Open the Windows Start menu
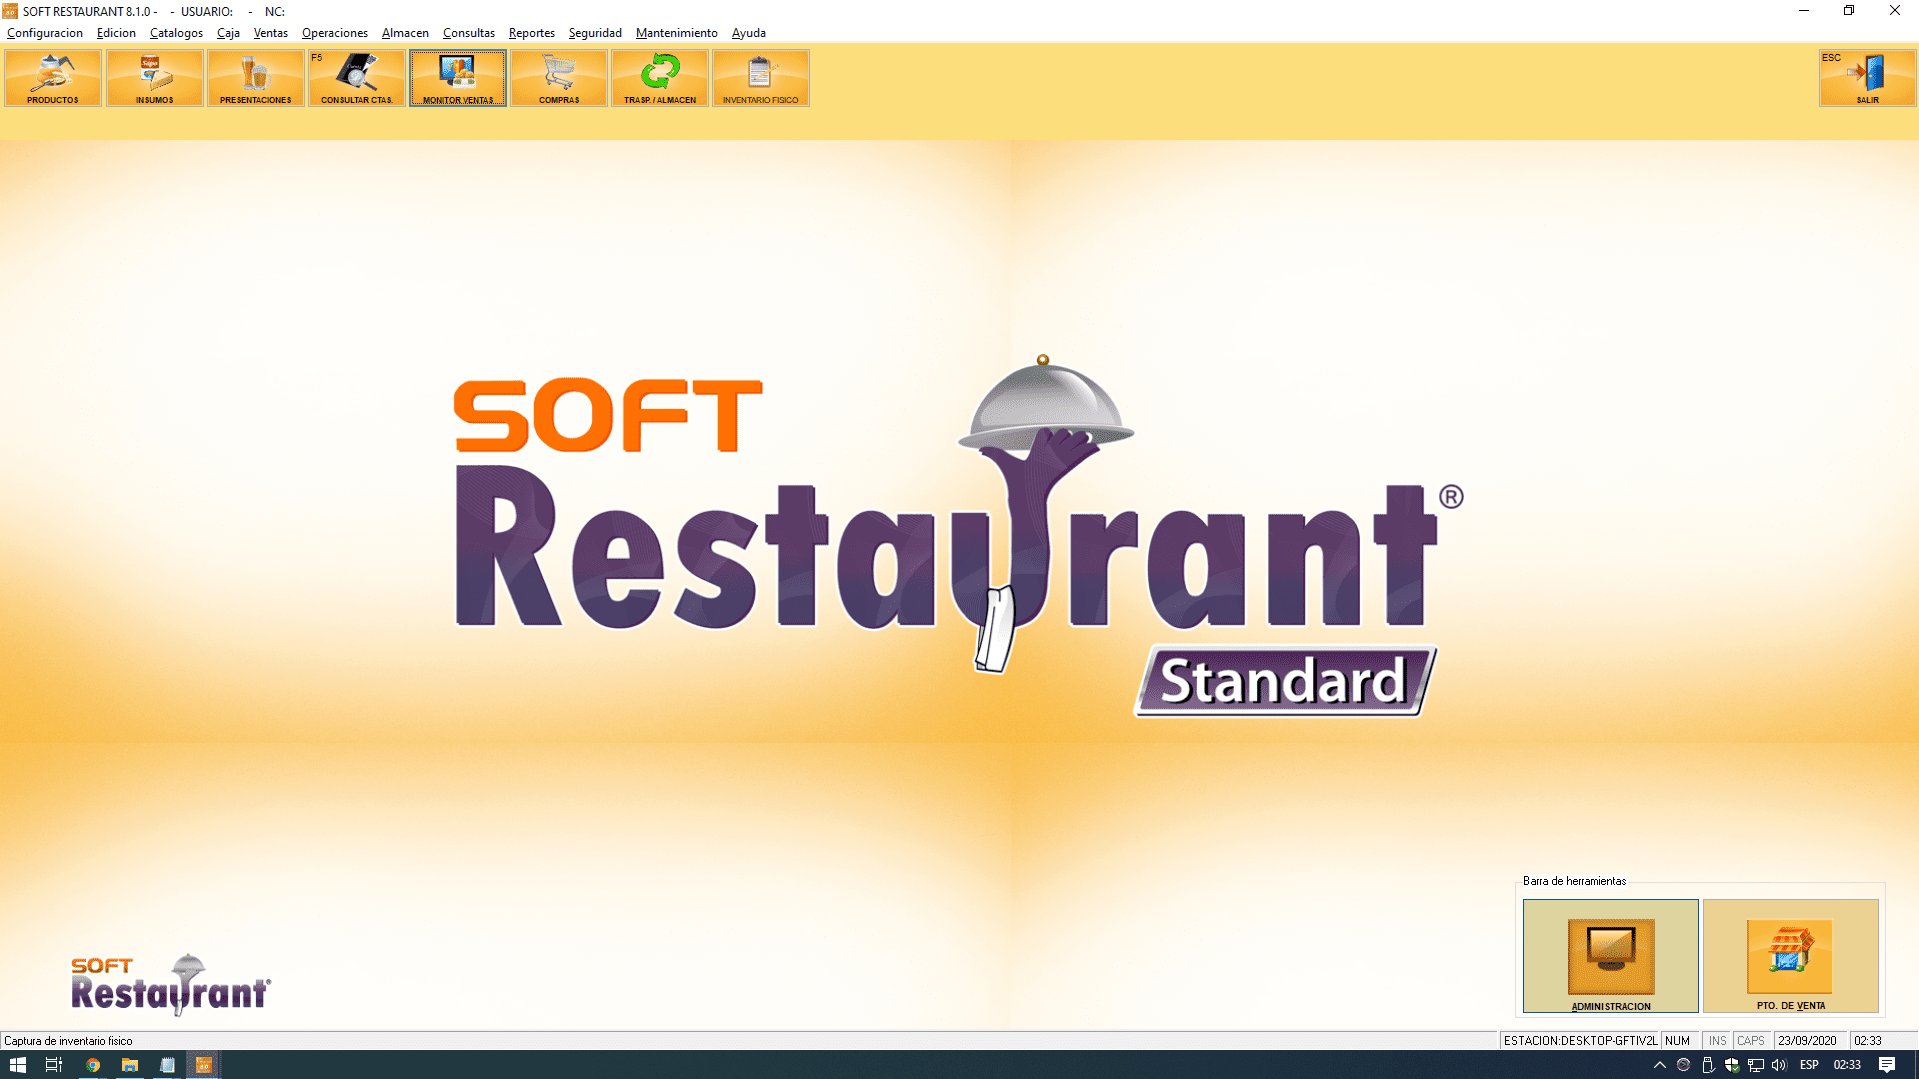The width and height of the screenshot is (1919, 1079). pos(17,1065)
